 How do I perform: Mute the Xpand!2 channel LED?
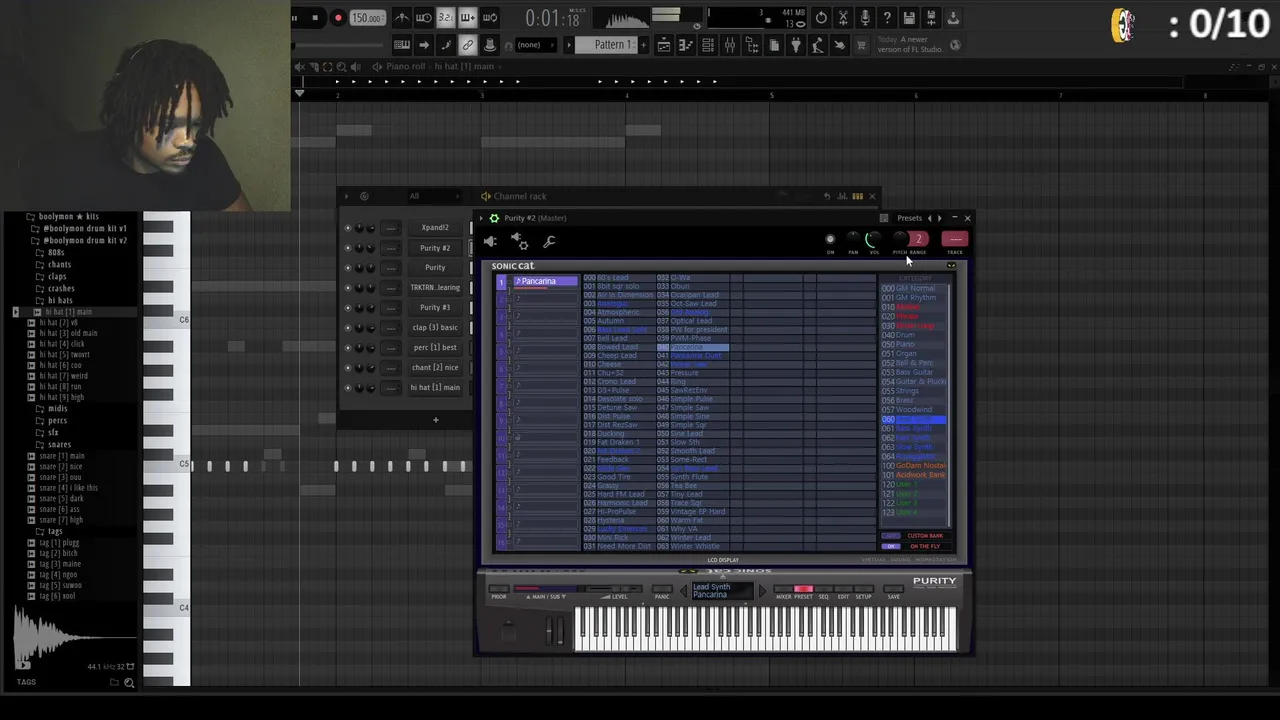(348, 228)
